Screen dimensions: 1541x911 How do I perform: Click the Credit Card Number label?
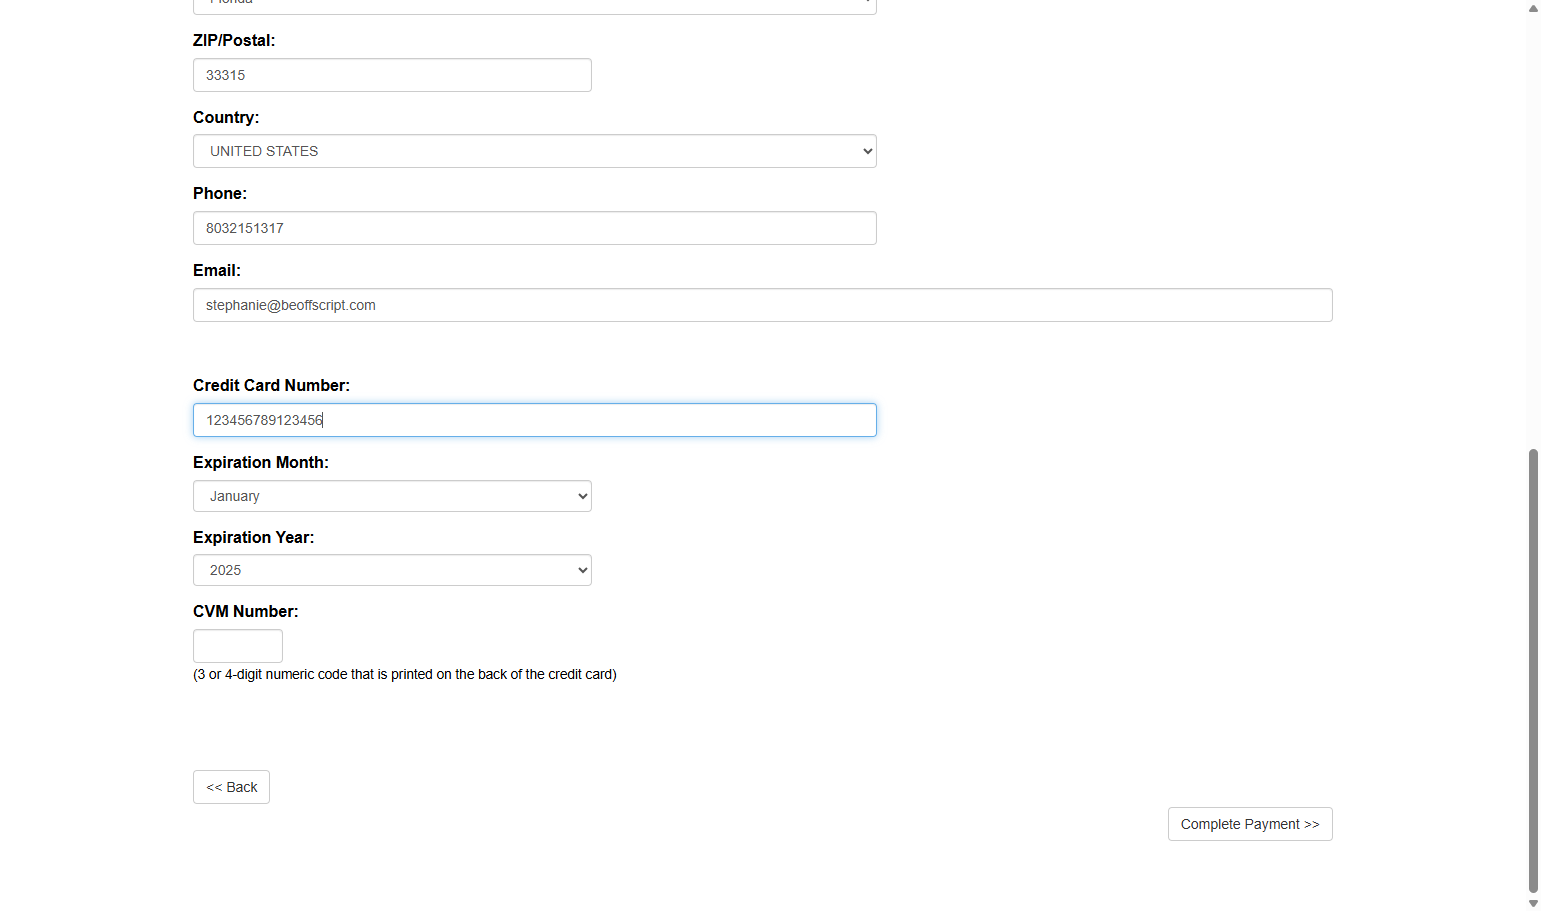271,385
